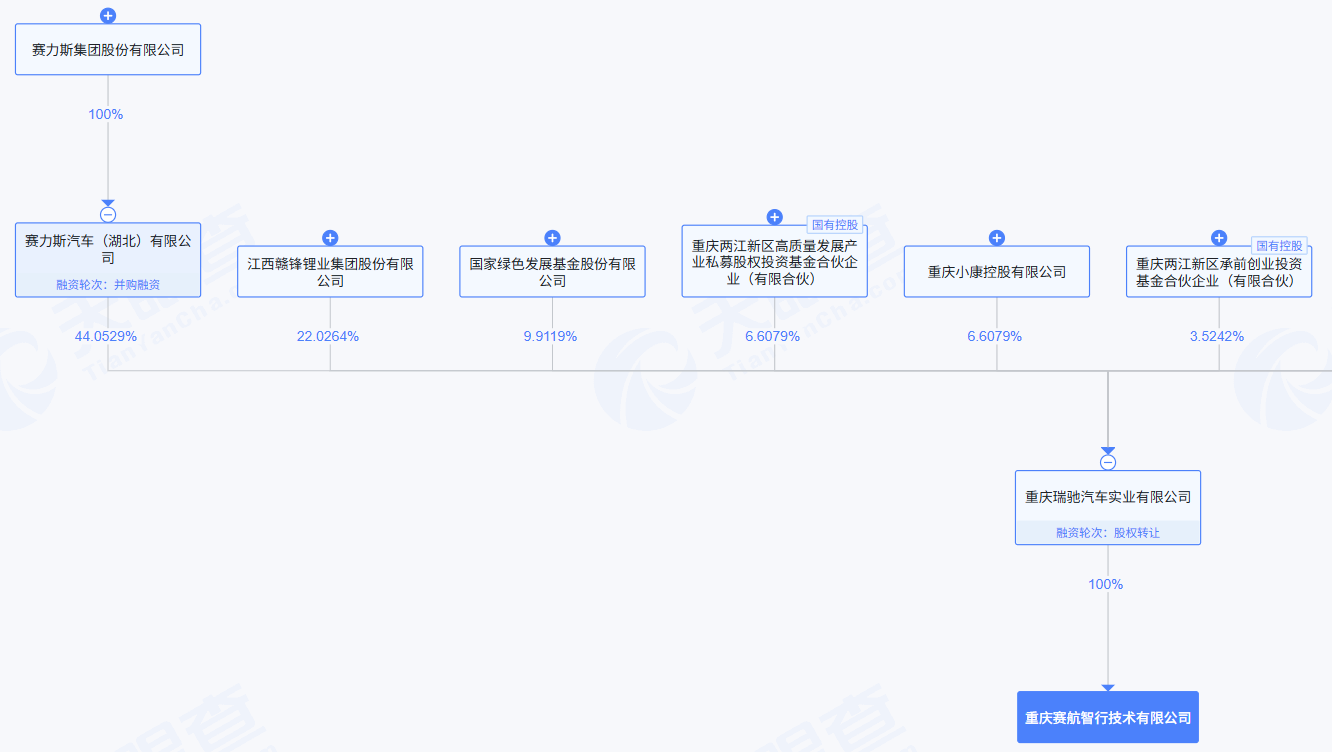Viewport: 1332px width, 752px height.
Task: Click the 22.0264% shareholding label
Action: [x=330, y=337]
